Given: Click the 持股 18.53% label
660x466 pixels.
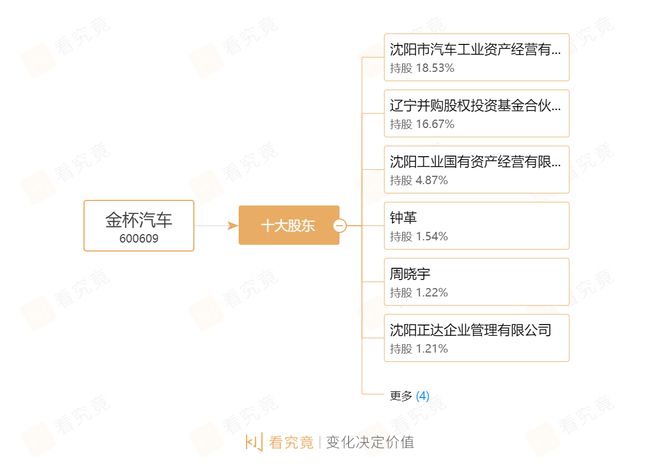Looking at the screenshot, I should [x=422, y=68].
